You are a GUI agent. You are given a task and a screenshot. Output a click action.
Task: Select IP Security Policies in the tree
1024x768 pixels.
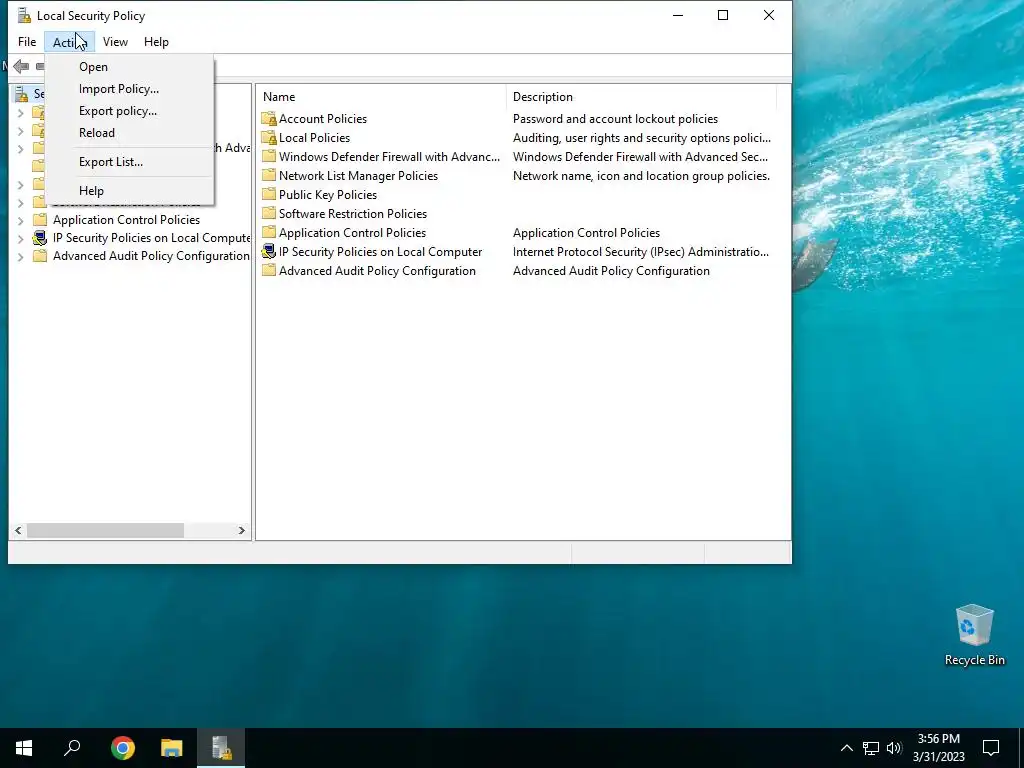(x=152, y=238)
